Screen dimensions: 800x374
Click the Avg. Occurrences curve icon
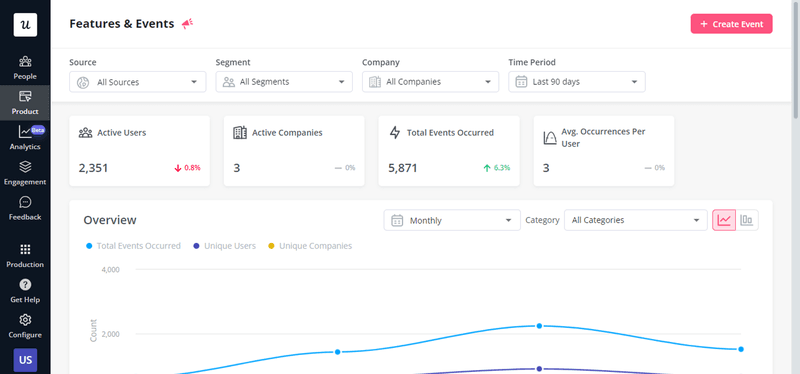(550, 138)
